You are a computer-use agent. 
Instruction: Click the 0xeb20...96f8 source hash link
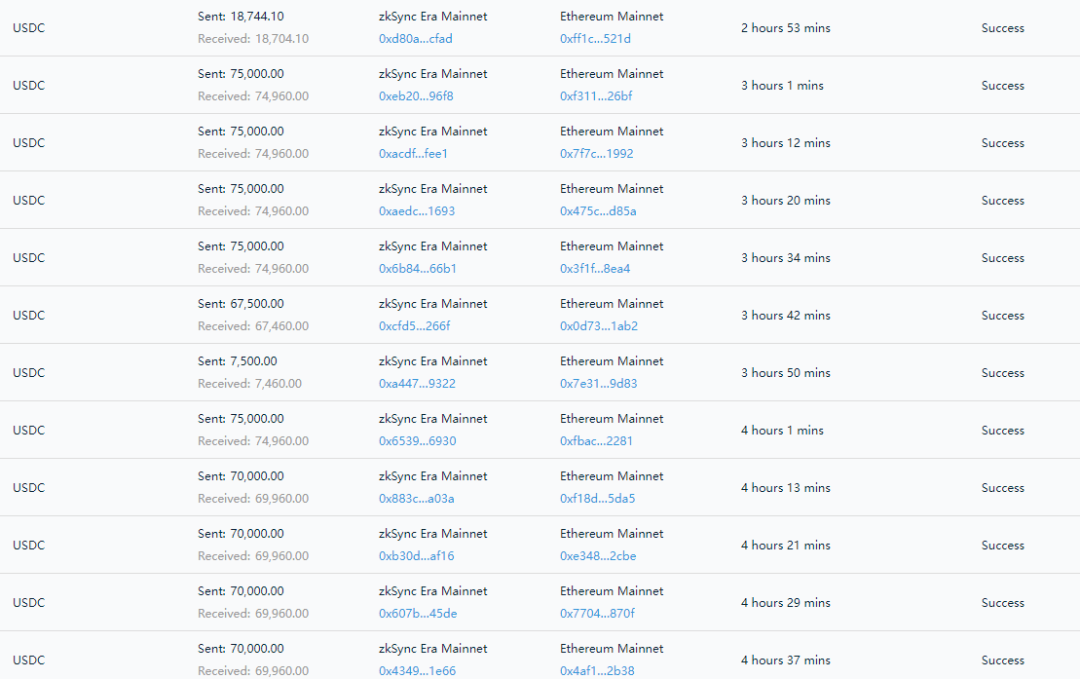pos(416,96)
